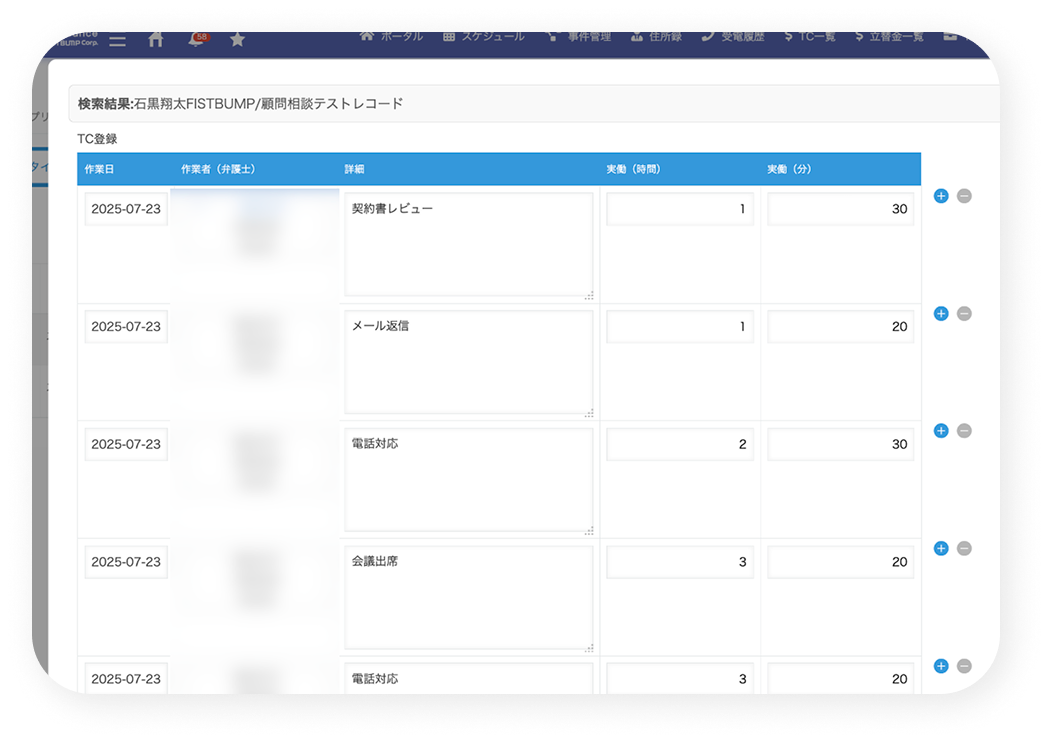The image size is (1048, 742).
Task: Click plus icon beside 会議出席 row
Action: 941,548
